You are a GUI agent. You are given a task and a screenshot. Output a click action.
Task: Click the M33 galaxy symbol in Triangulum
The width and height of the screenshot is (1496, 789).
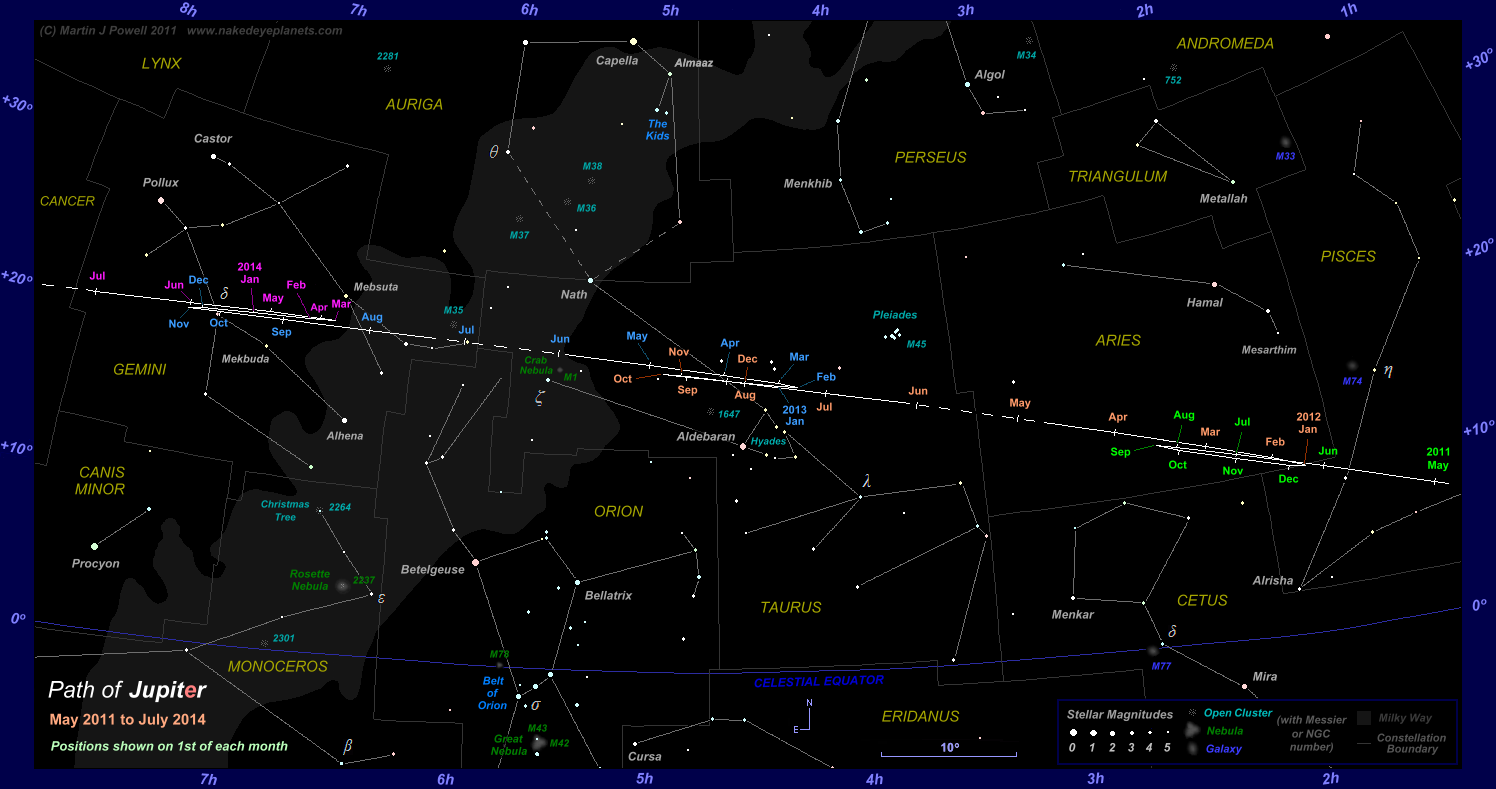click(x=1285, y=143)
